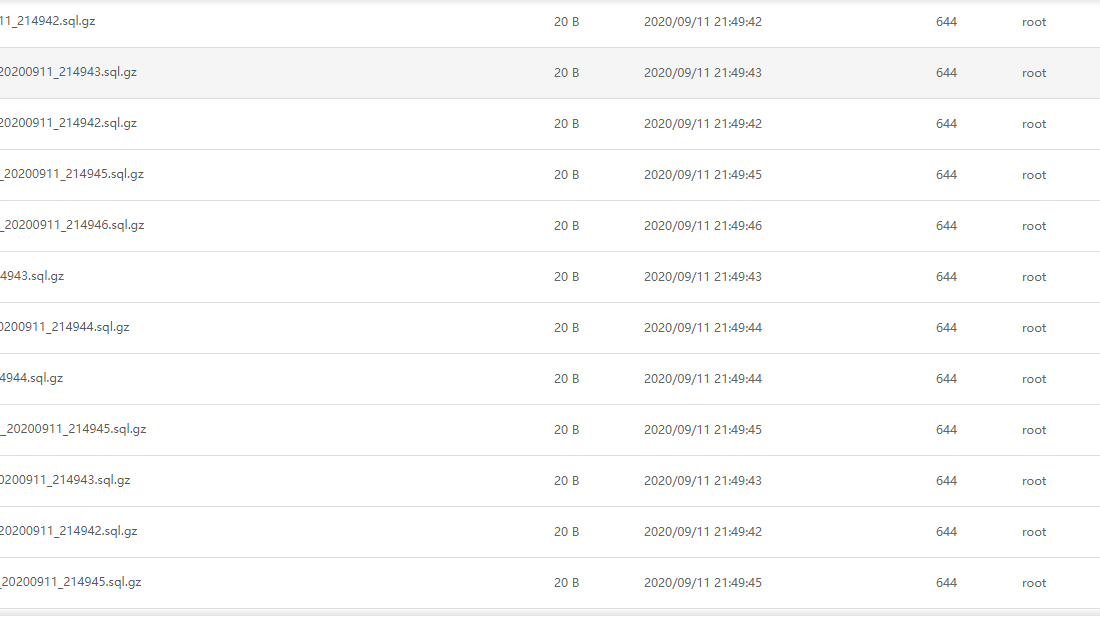Image resolution: width=1100 pixels, height=620 pixels.
Task: Click the 20 B size of 4944.sql.gz
Action: (566, 379)
